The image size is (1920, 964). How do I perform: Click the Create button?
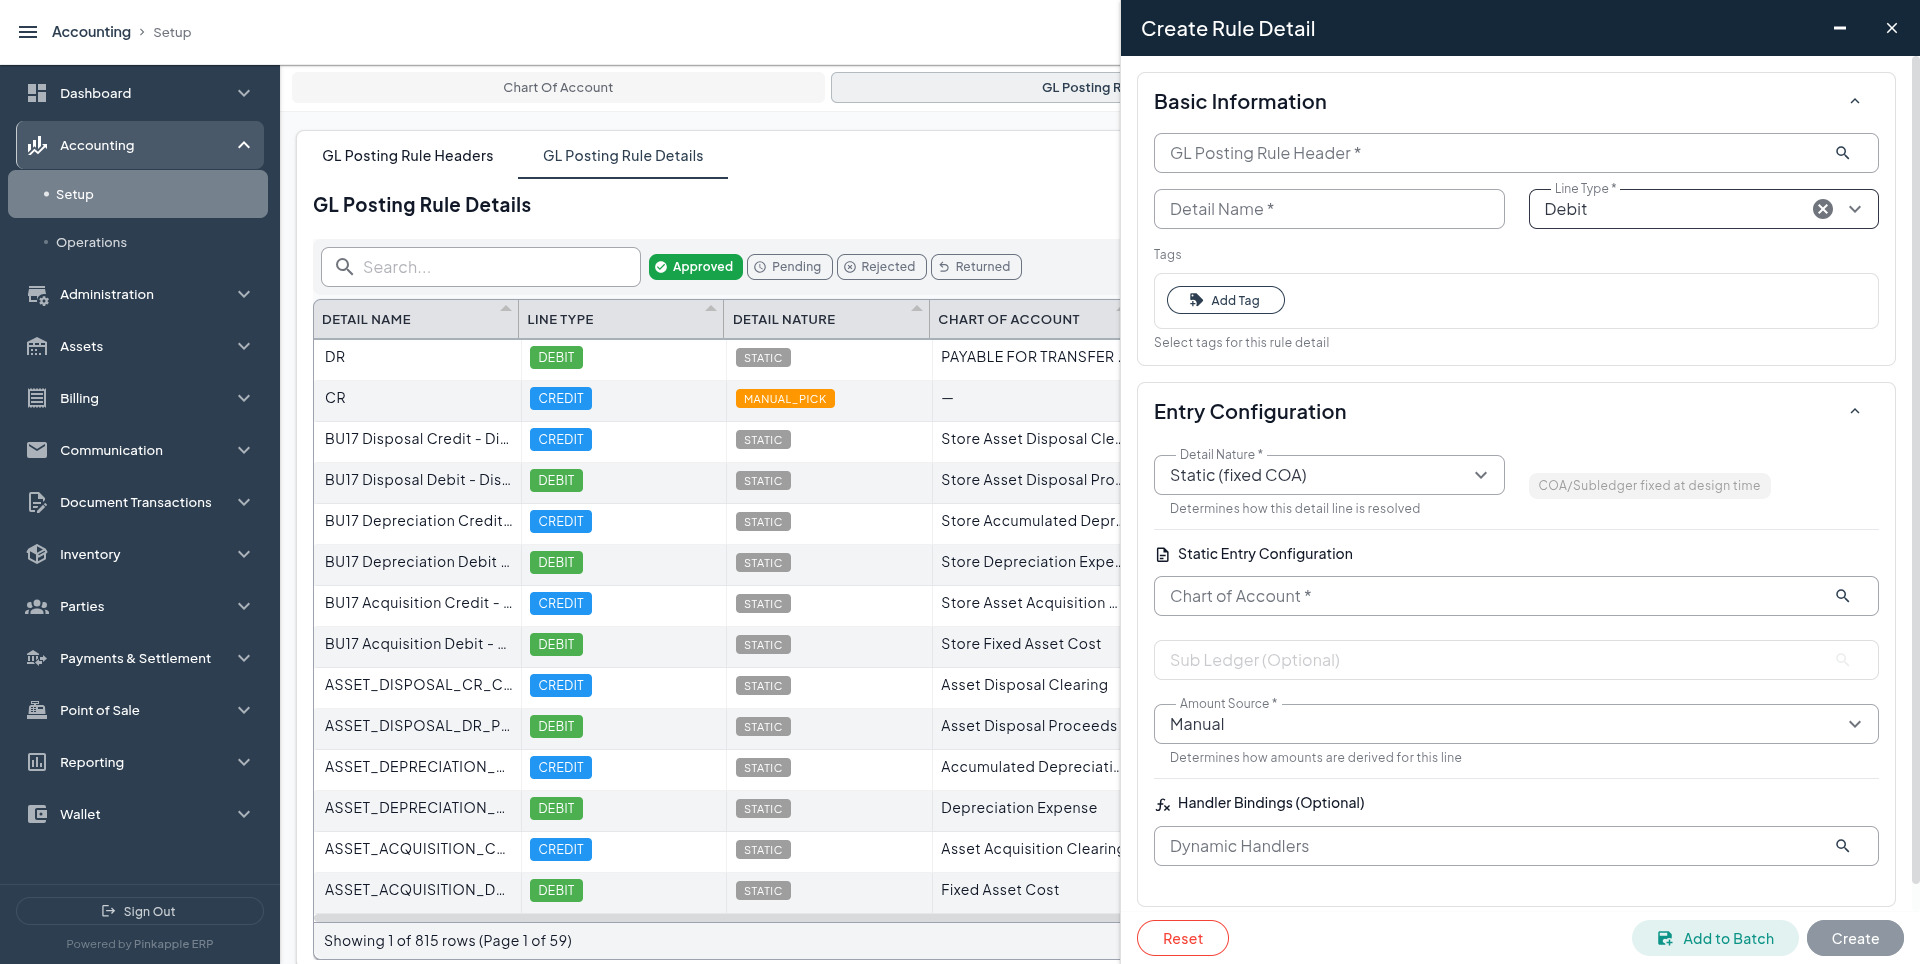1855,938
